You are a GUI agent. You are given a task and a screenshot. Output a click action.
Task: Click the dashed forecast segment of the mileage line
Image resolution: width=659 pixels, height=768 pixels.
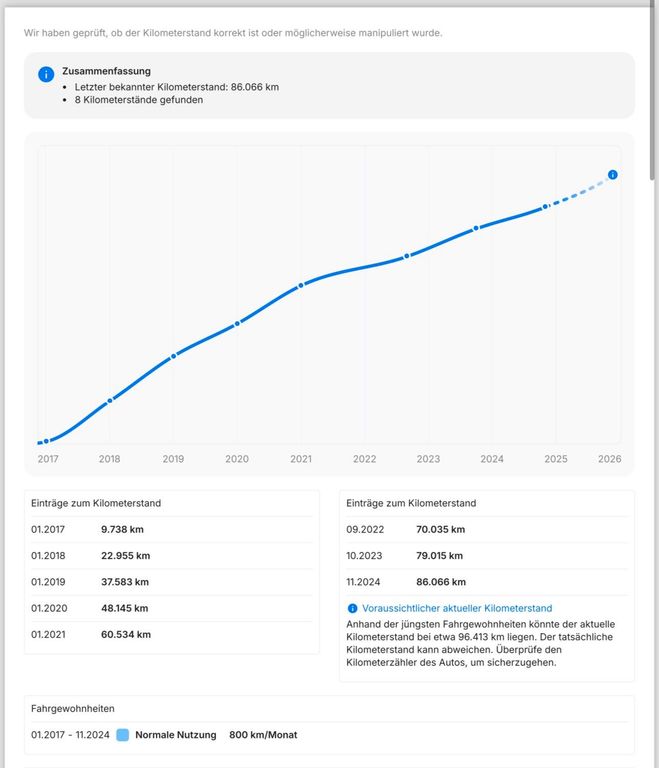coord(580,193)
